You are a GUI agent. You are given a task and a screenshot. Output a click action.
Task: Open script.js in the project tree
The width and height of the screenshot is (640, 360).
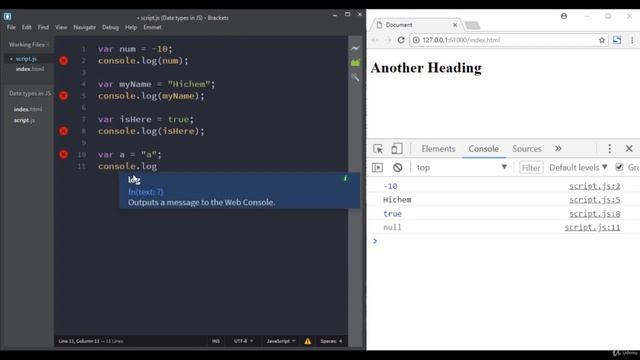pos(24,120)
